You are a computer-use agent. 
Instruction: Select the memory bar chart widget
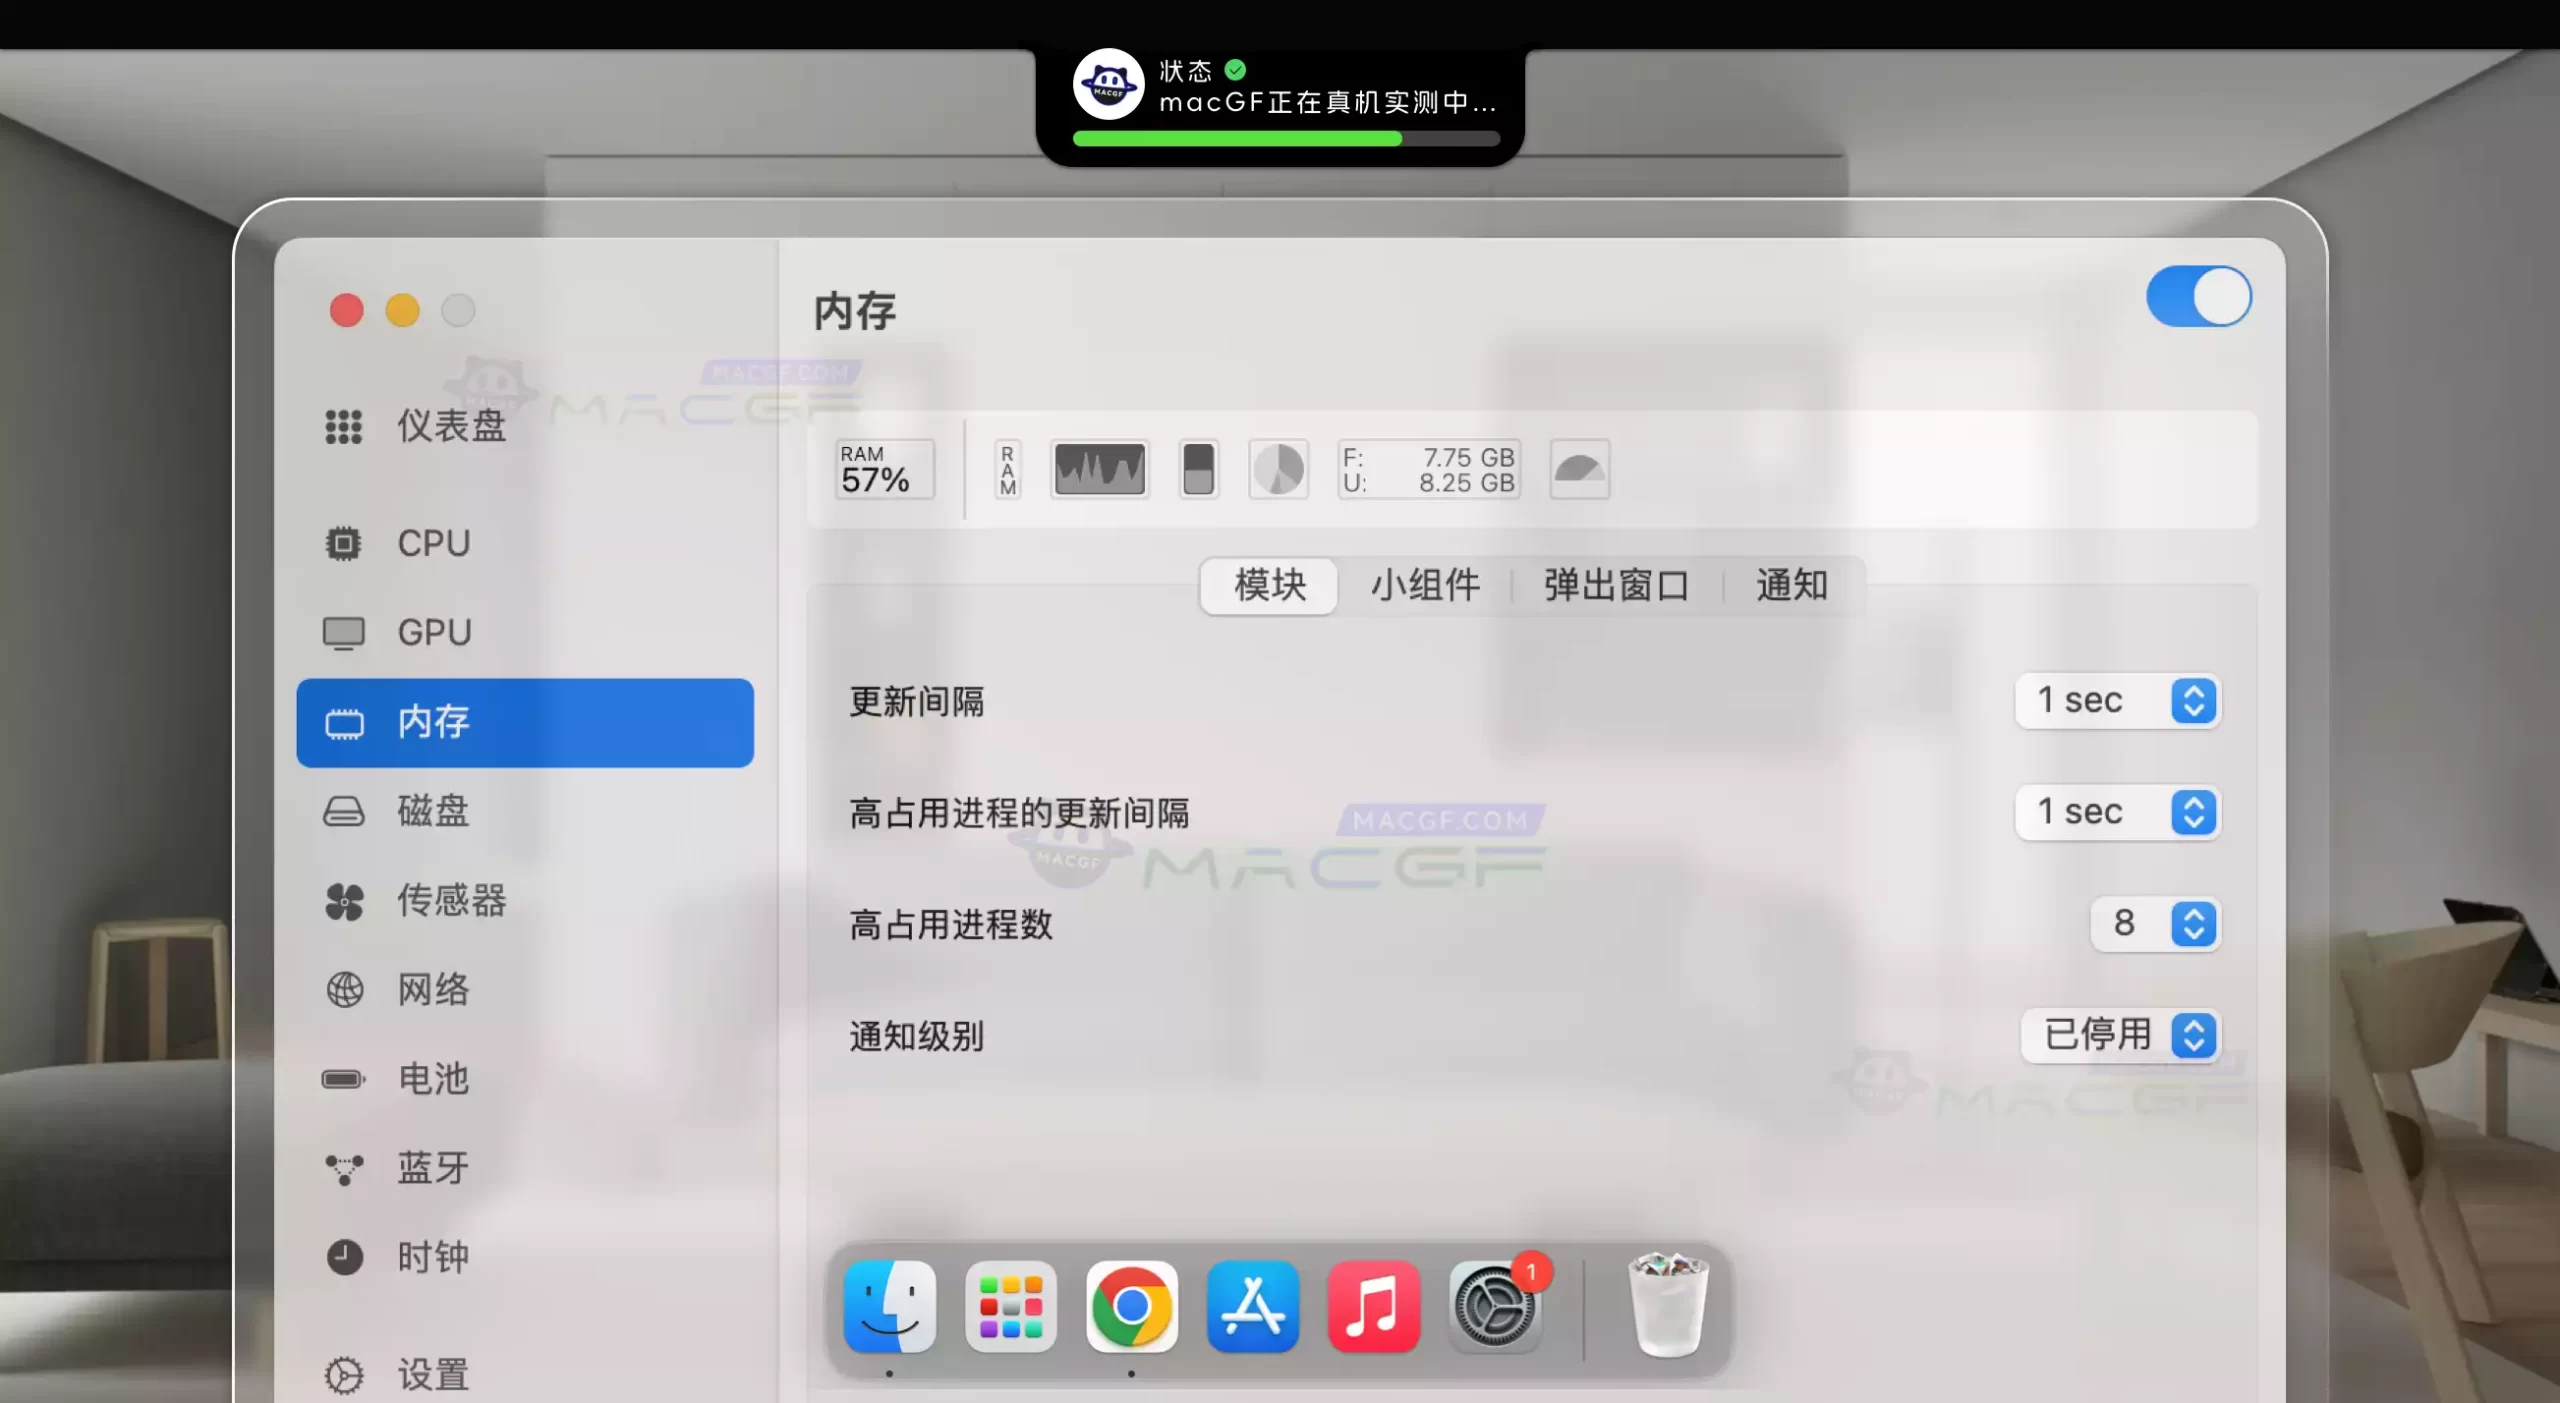pyautogui.click(x=1198, y=469)
